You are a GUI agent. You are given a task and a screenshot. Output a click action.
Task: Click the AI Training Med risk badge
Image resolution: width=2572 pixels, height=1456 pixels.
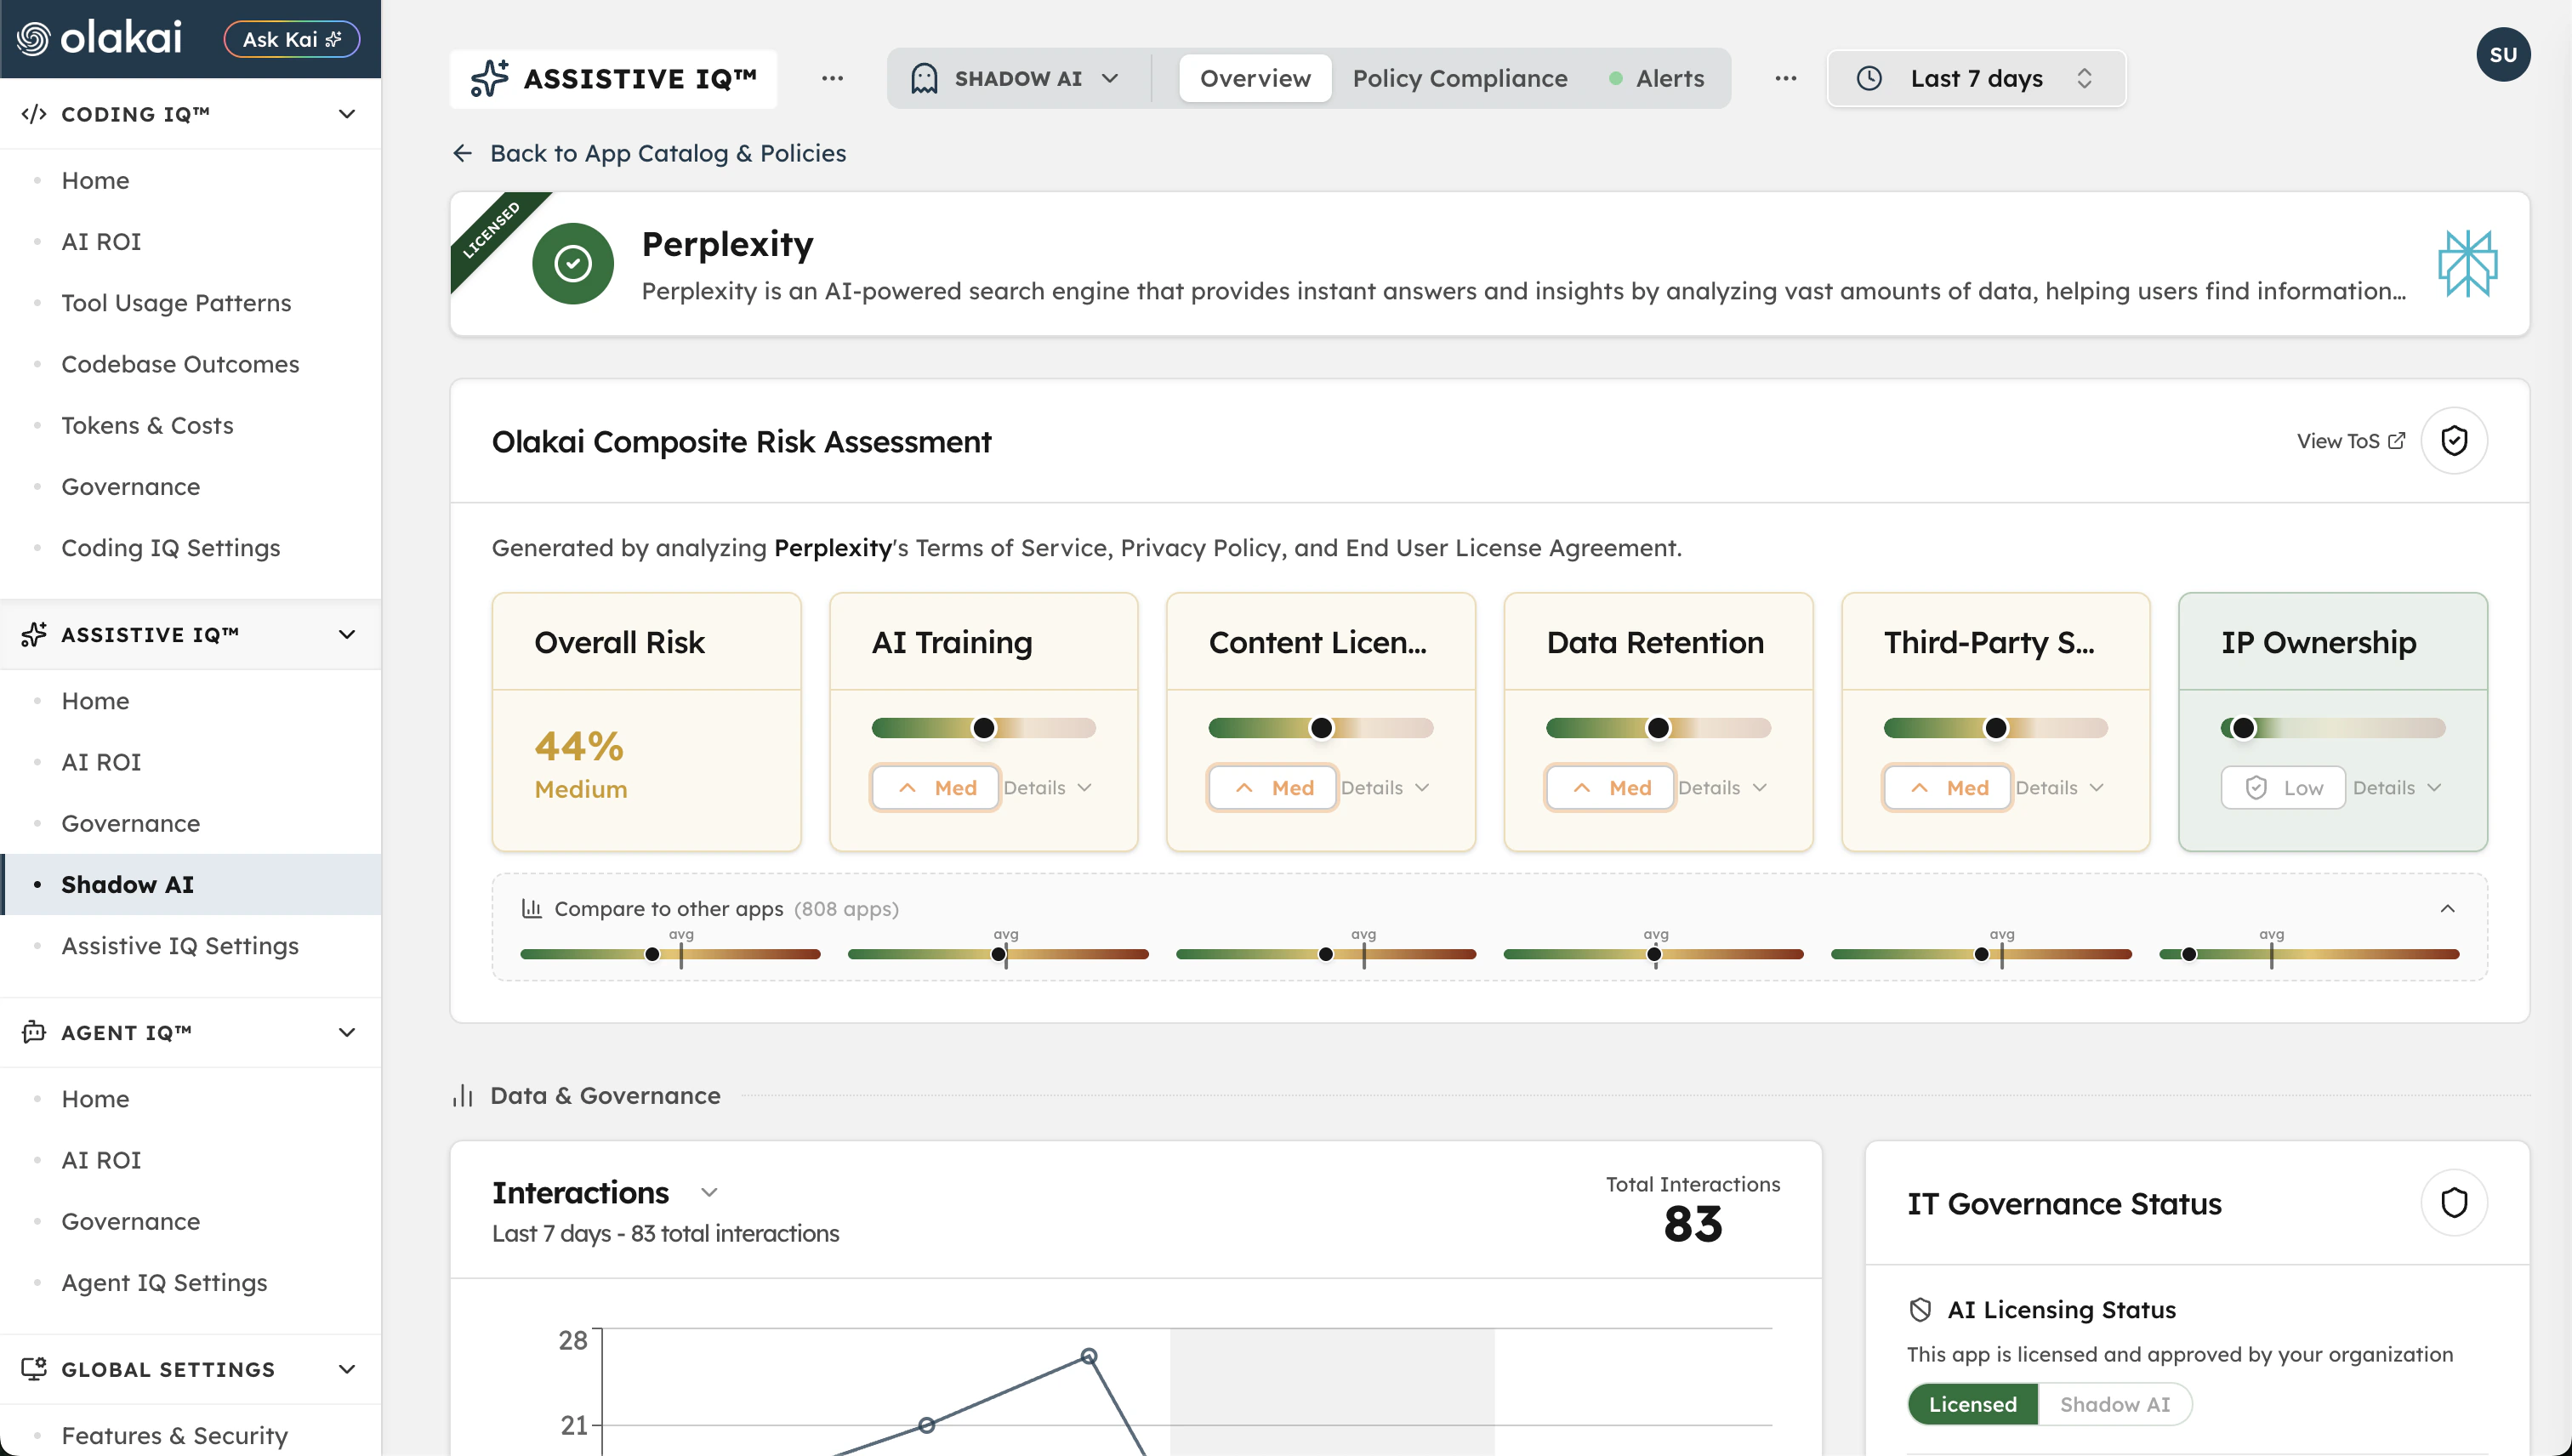coord(936,787)
